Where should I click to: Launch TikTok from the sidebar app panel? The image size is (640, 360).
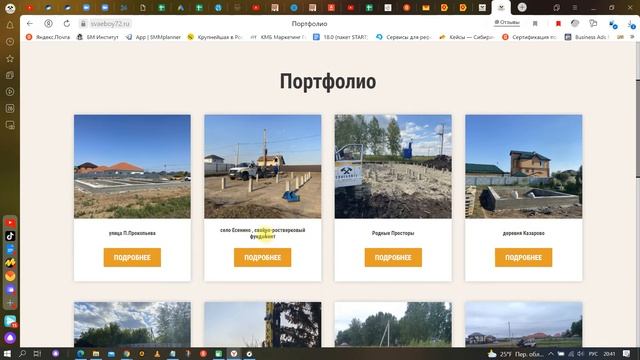[10, 236]
